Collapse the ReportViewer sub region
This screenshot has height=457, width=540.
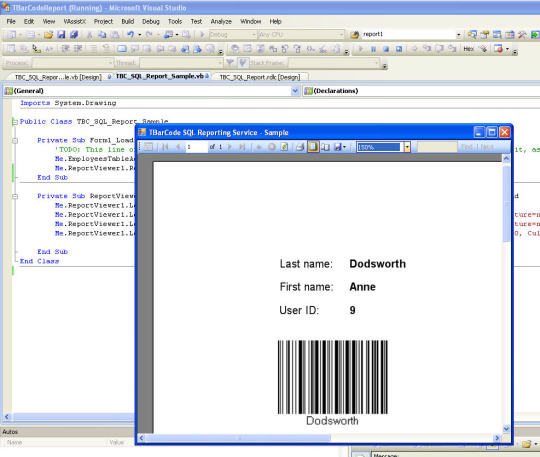pos(15,196)
